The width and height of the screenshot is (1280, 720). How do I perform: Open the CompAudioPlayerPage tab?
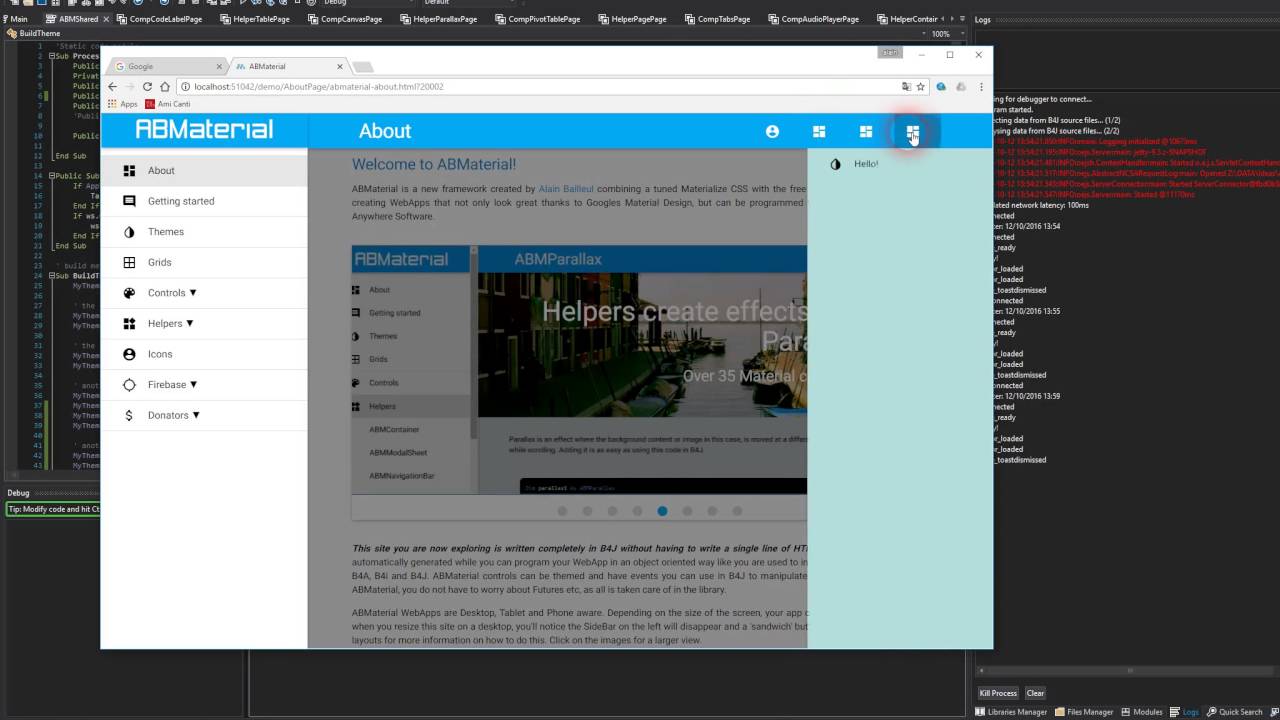tap(814, 19)
